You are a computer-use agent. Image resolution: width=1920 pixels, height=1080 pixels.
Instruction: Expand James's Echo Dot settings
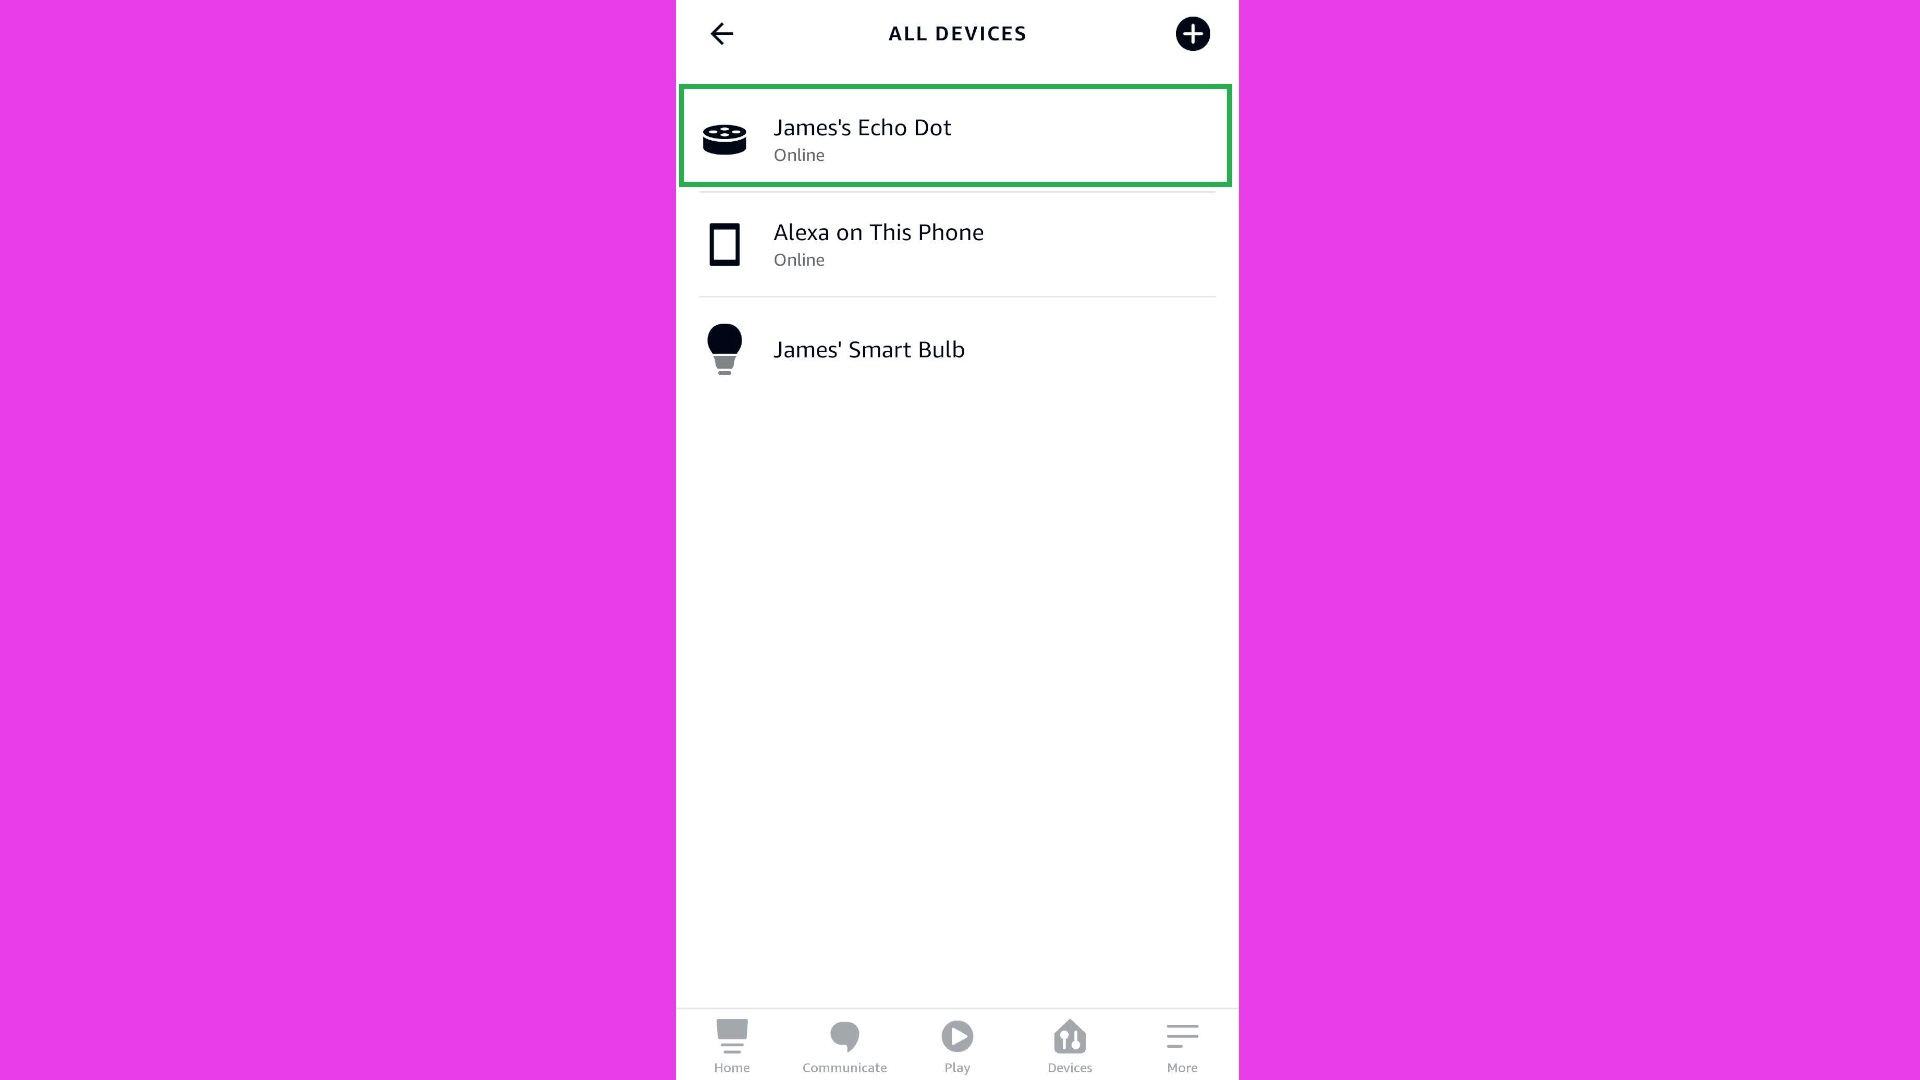click(957, 138)
